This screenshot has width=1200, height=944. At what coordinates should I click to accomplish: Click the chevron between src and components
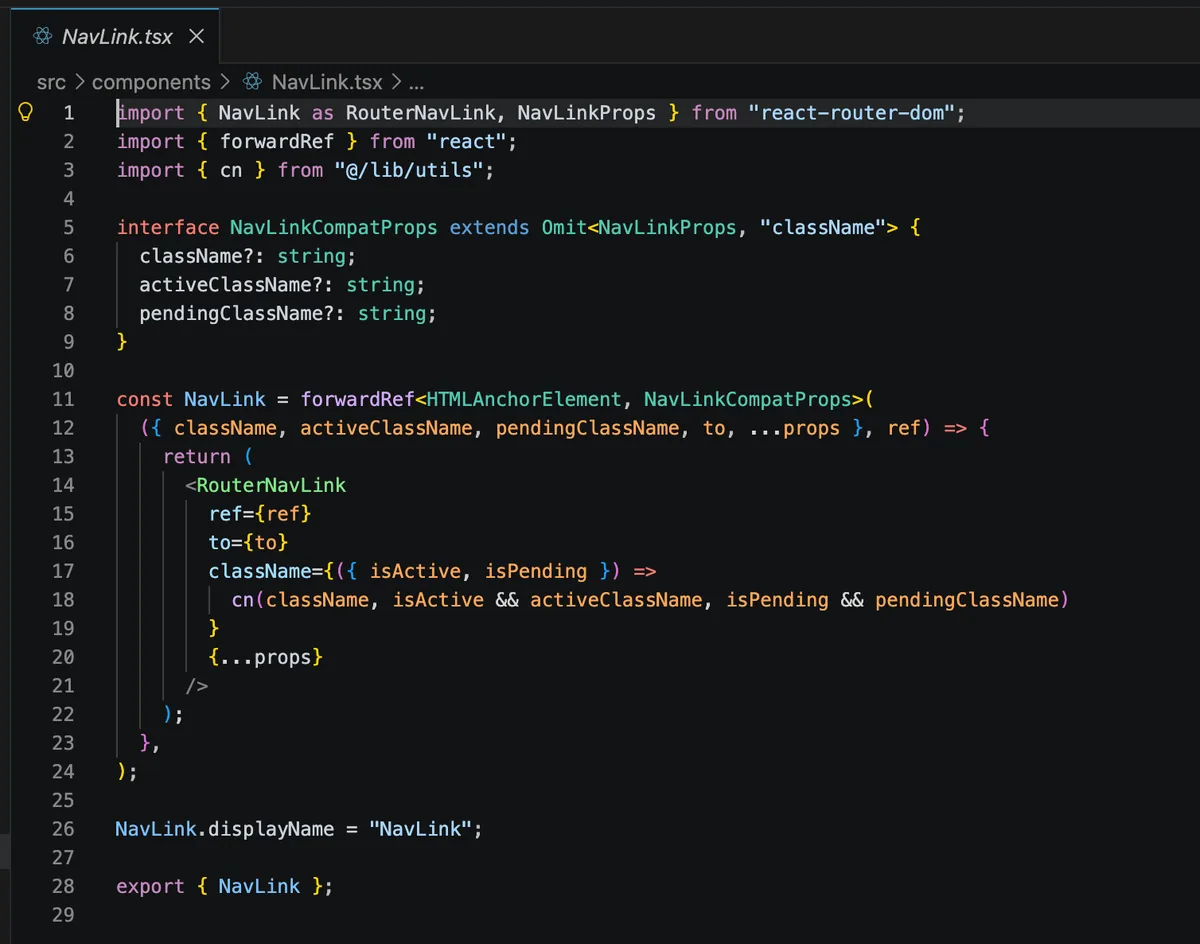(x=79, y=82)
